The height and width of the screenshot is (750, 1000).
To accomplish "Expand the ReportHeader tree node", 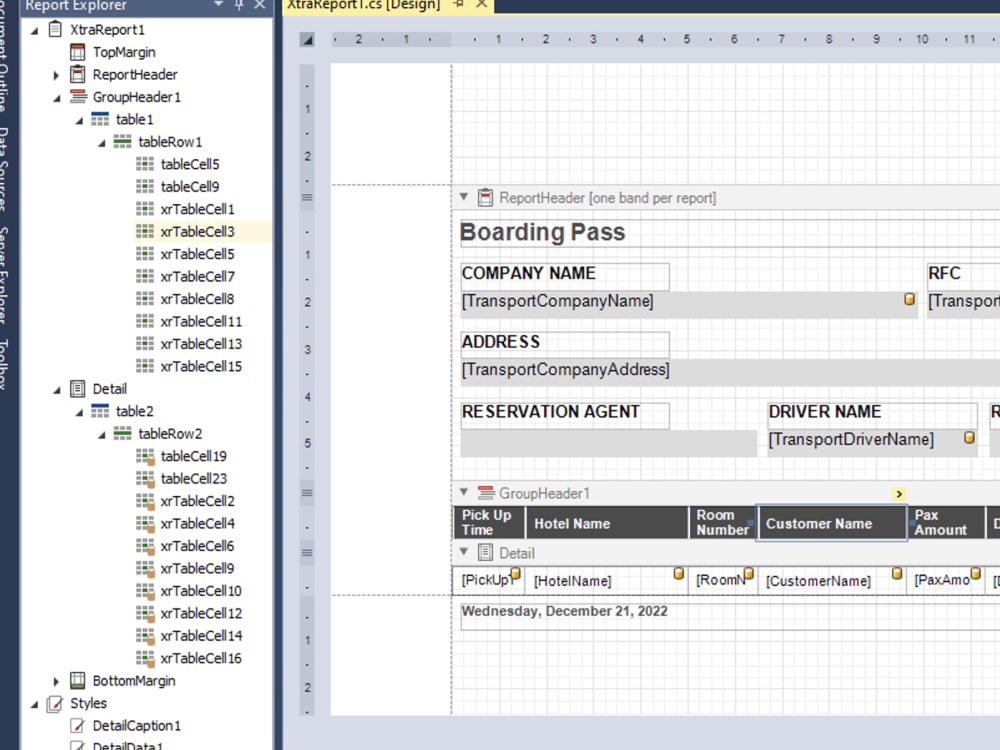I will click(x=55, y=74).
